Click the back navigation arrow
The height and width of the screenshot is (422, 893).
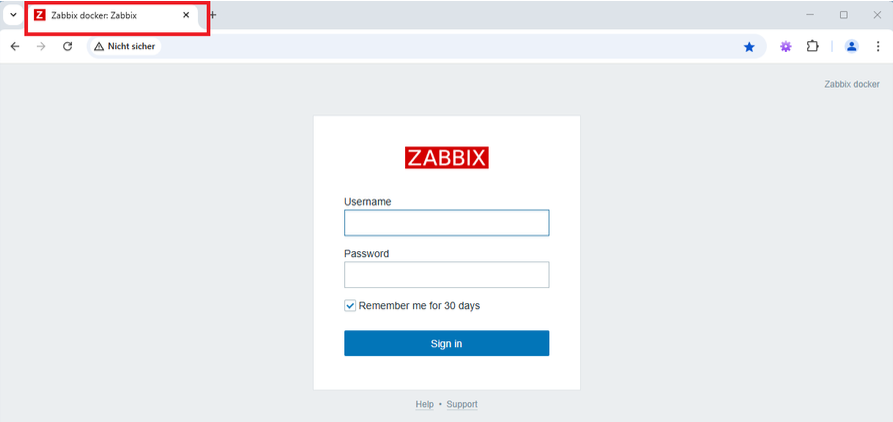pyautogui.click(x=15, y=47)
